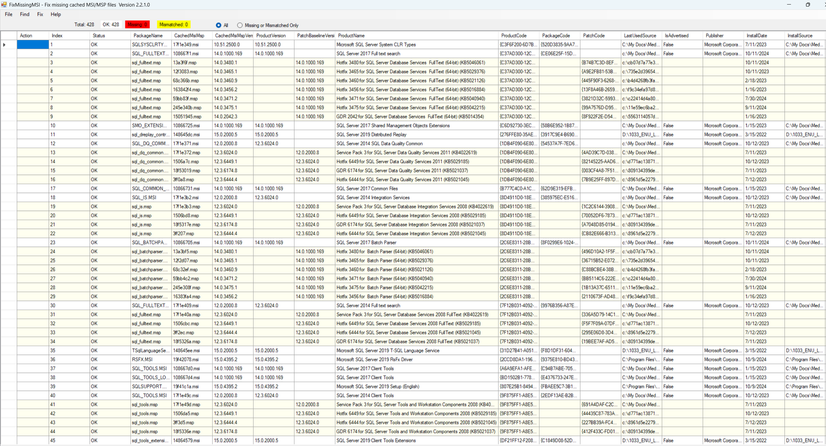The width and height of the screenshot is (826, 446).
Task: Open the Help menu
Action: pyautogui.click(x=55, y=14)
